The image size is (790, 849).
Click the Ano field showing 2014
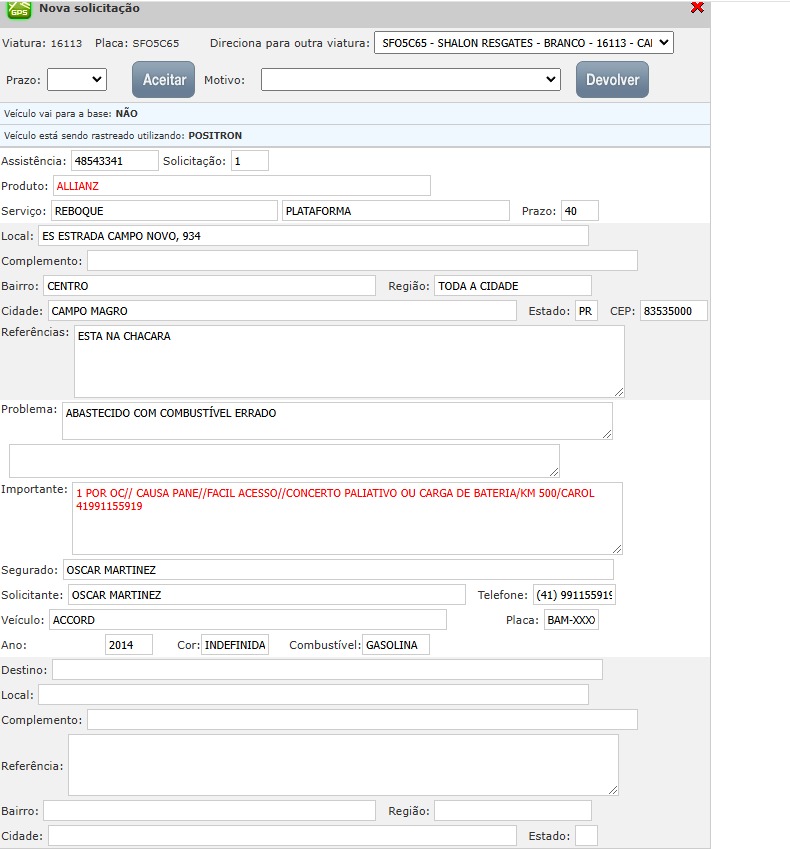[x=129, y=644]
